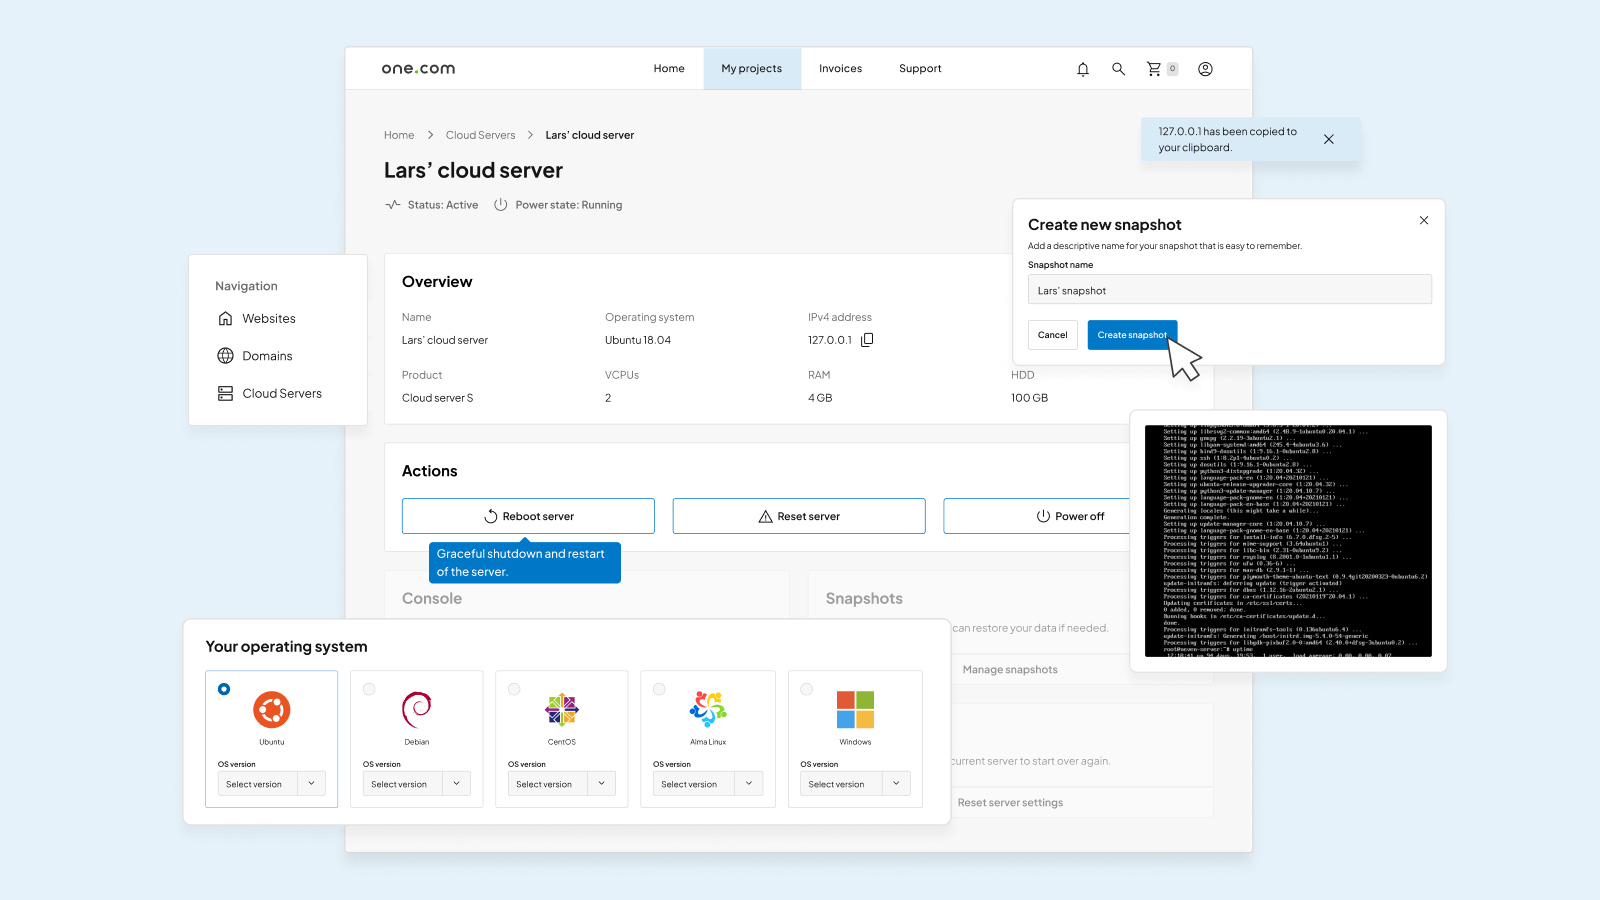Open My projects tab
This screenshot has width=1600, height=900.
pyautogui.click(x=752, y=69)
